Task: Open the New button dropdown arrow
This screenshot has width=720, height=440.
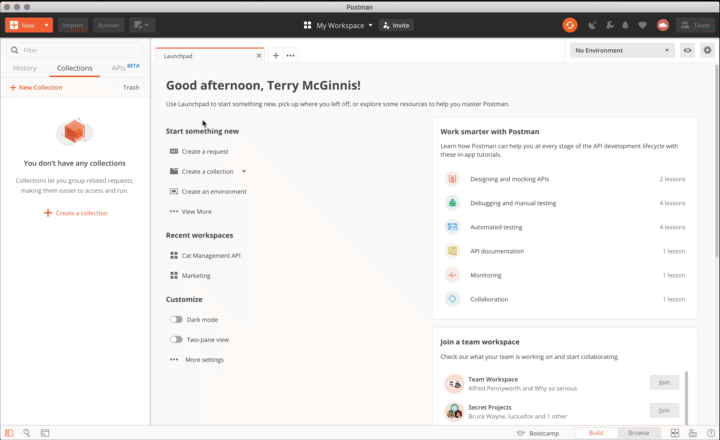Action: (47, 25)
